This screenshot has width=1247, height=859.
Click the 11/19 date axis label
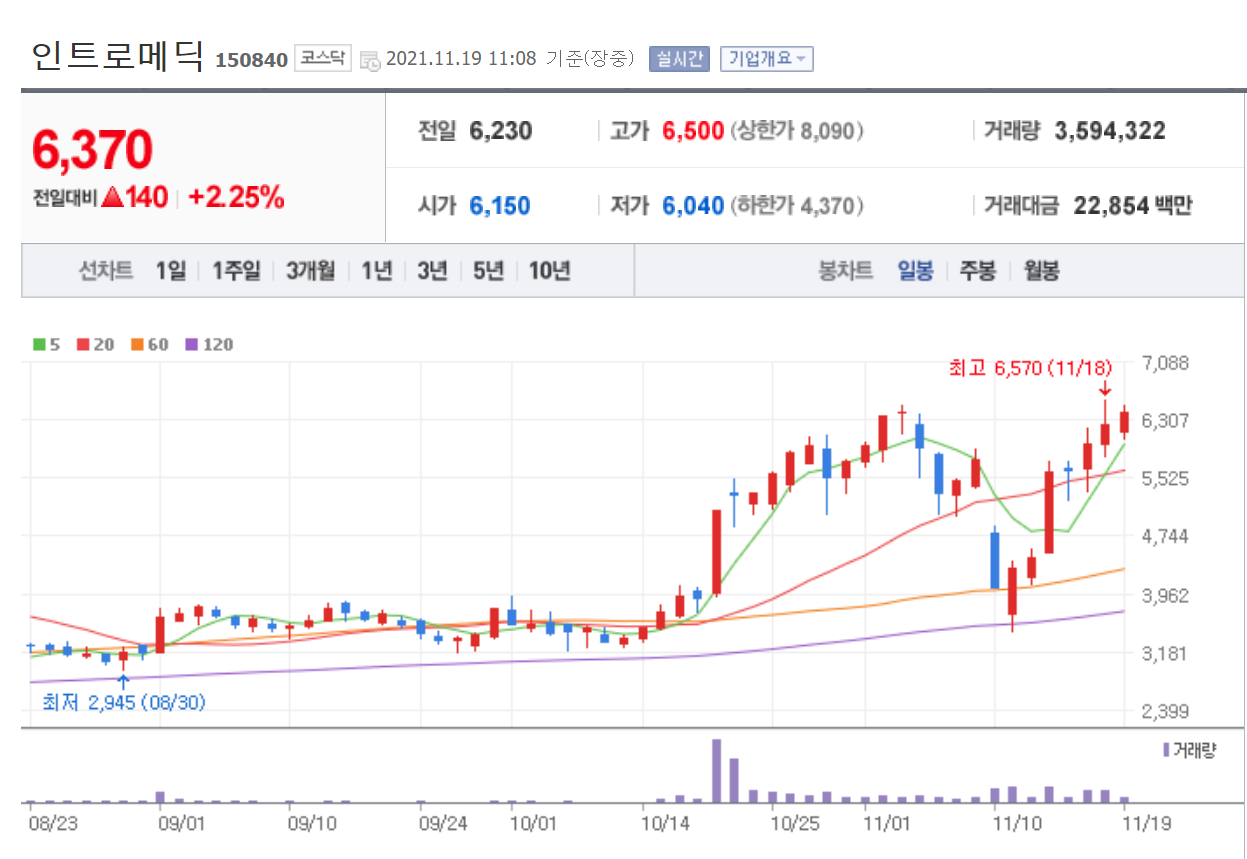point(1149,824)
